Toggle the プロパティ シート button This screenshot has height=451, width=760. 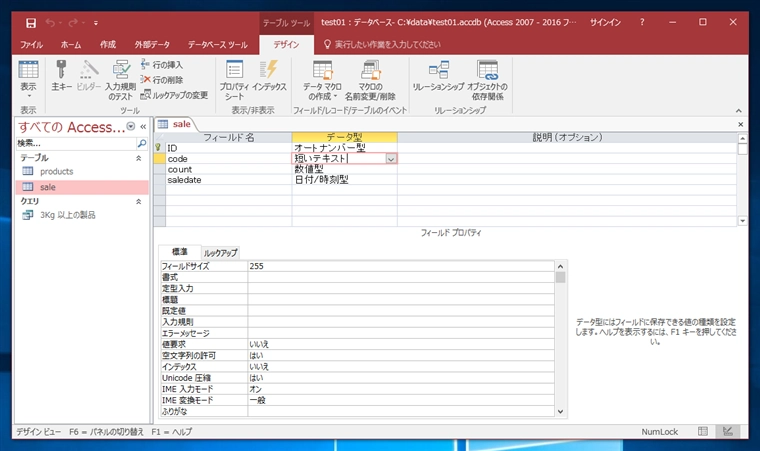234,80
